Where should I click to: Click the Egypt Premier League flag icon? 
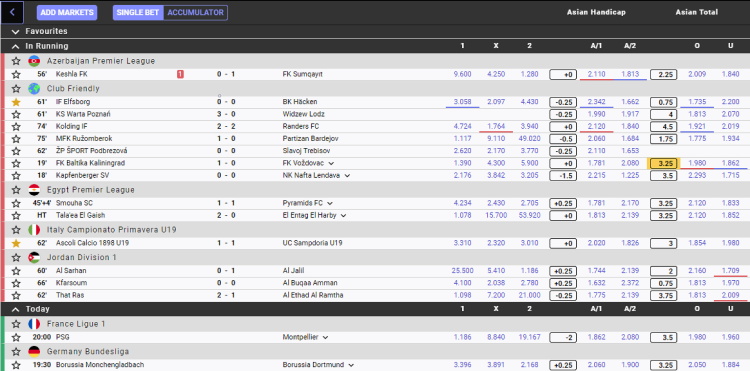tap(34, 190)
